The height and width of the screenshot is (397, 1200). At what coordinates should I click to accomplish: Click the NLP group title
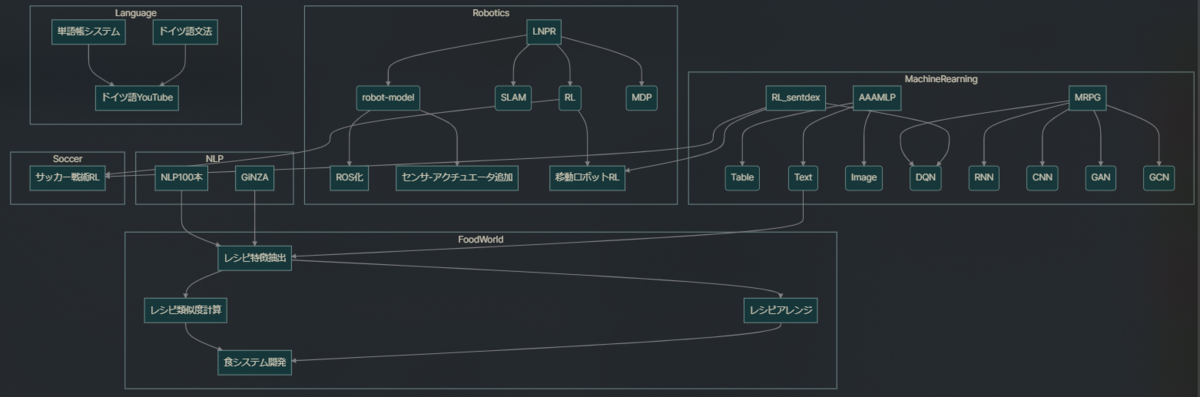pos(215,158)
